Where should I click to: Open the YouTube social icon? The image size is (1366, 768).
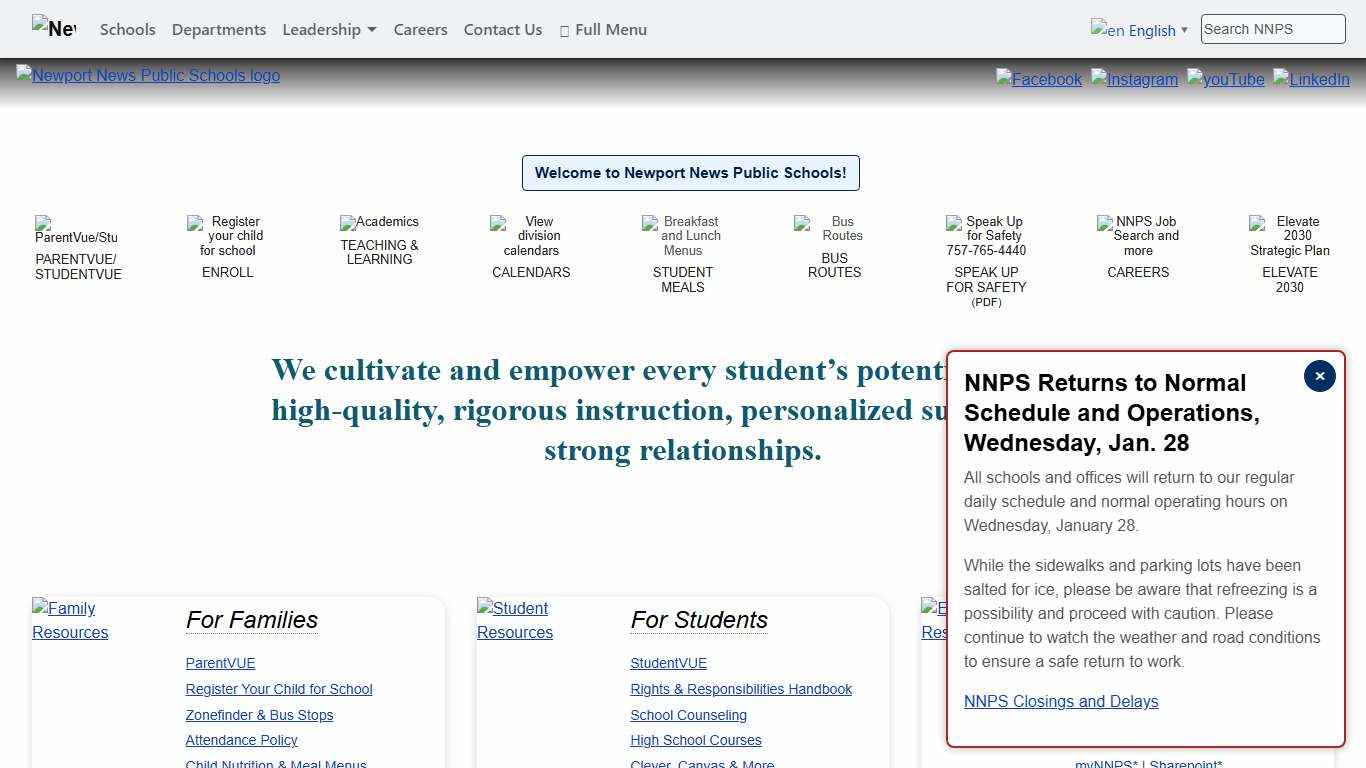tap(1225, 79)
